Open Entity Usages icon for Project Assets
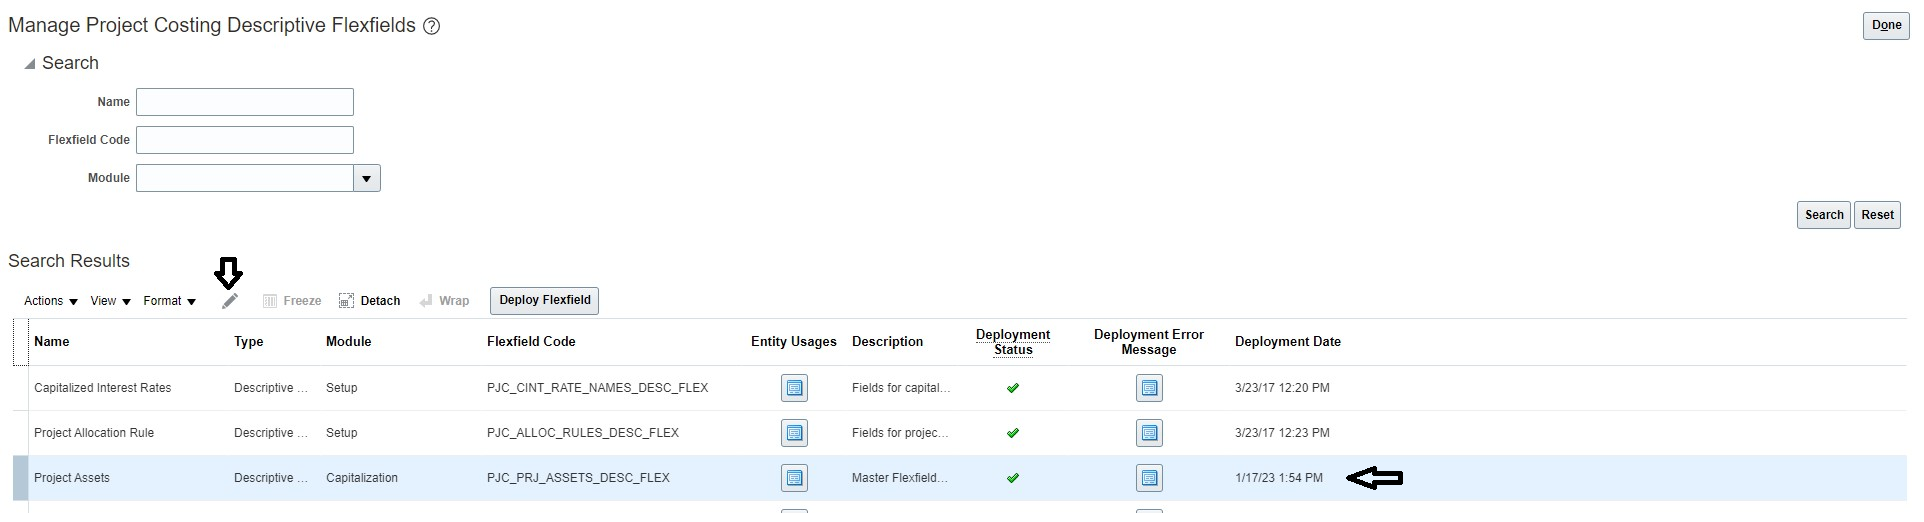1924x522 pixels. [x=794, y=478]
